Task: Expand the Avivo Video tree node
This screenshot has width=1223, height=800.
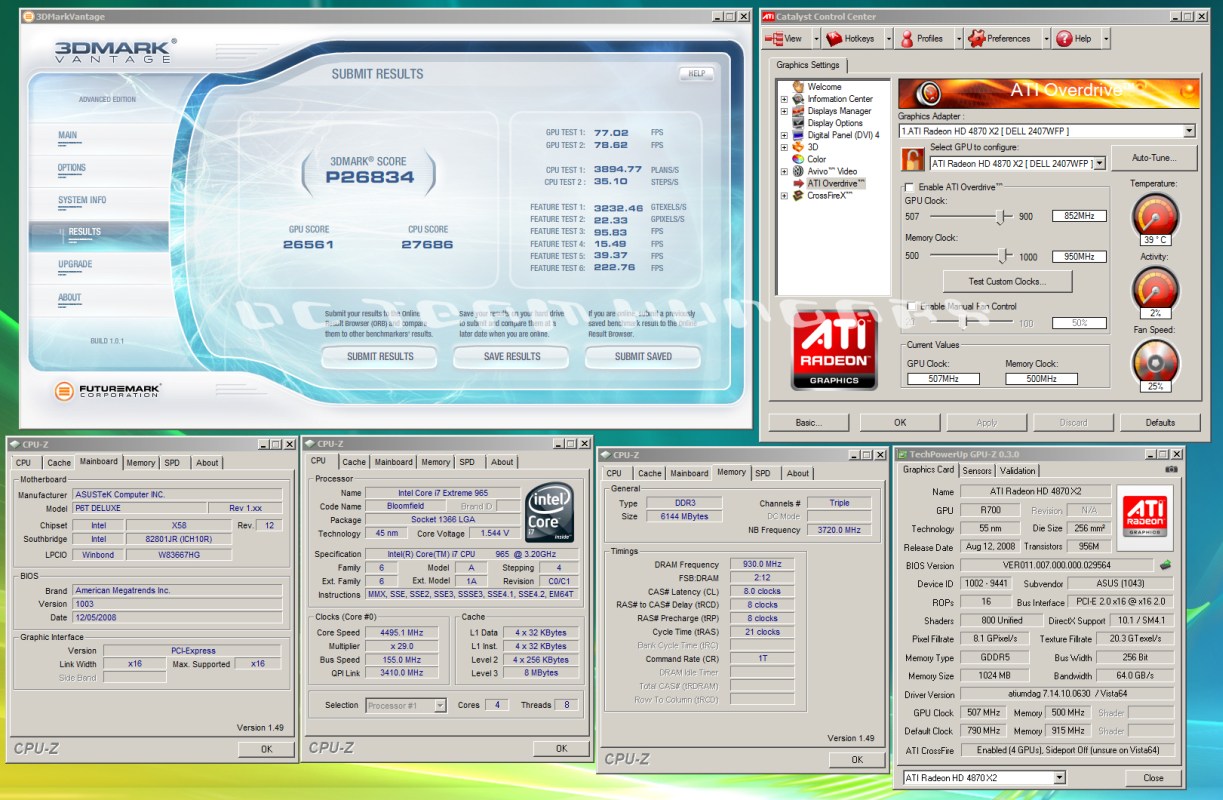Action: (784, 172)
